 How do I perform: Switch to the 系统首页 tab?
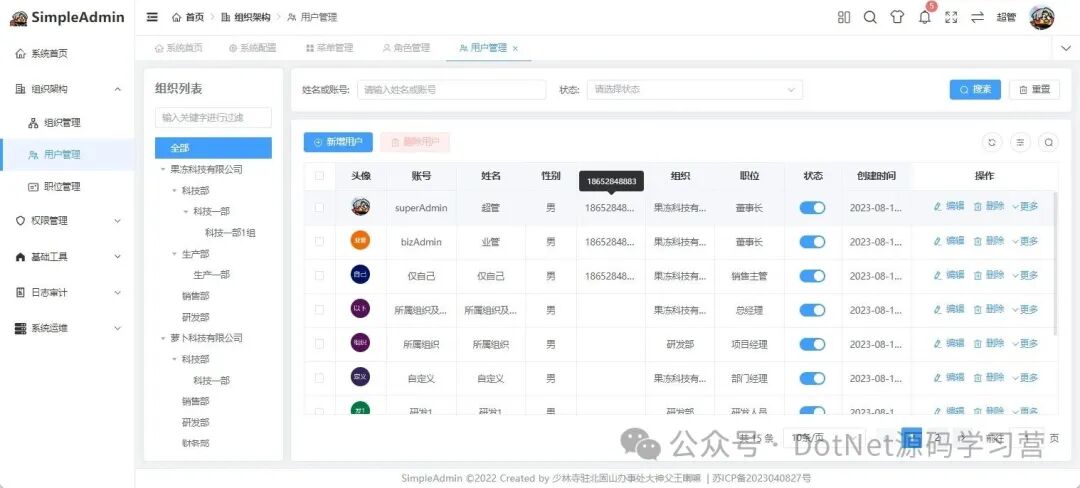coord(179,48)
